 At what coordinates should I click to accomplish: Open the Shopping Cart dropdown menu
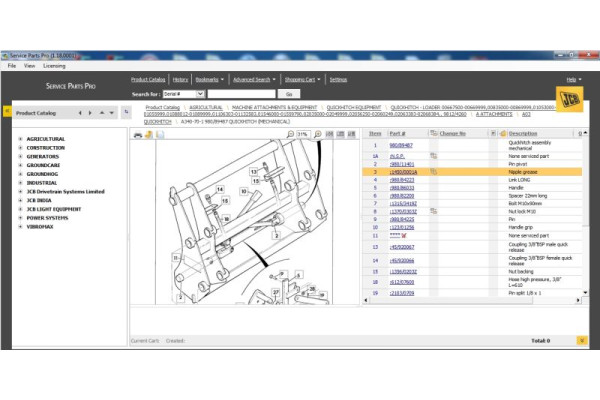click(301, 78)
